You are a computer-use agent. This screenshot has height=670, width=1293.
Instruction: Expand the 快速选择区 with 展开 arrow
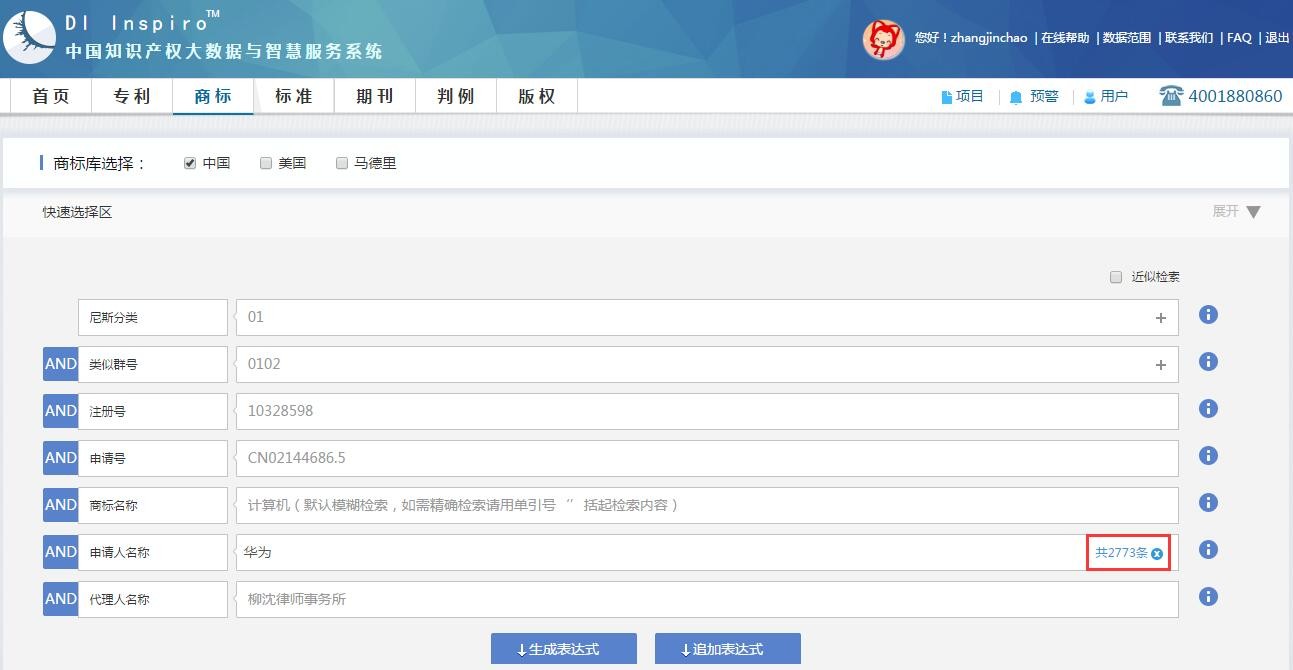[x=1253, y=212]
